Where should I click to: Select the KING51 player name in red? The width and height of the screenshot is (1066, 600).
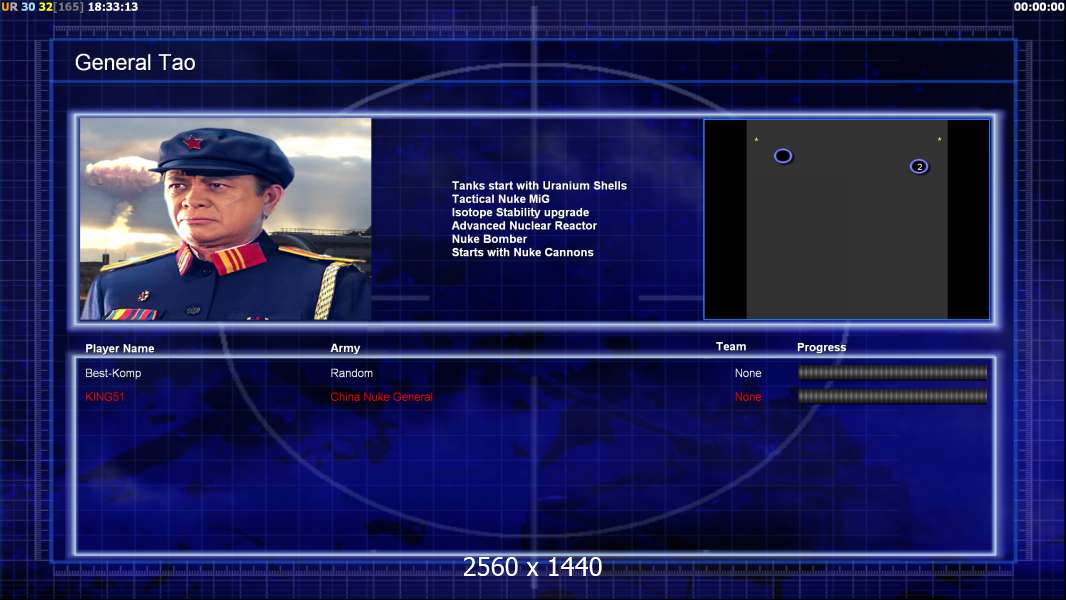pos(105,397)
